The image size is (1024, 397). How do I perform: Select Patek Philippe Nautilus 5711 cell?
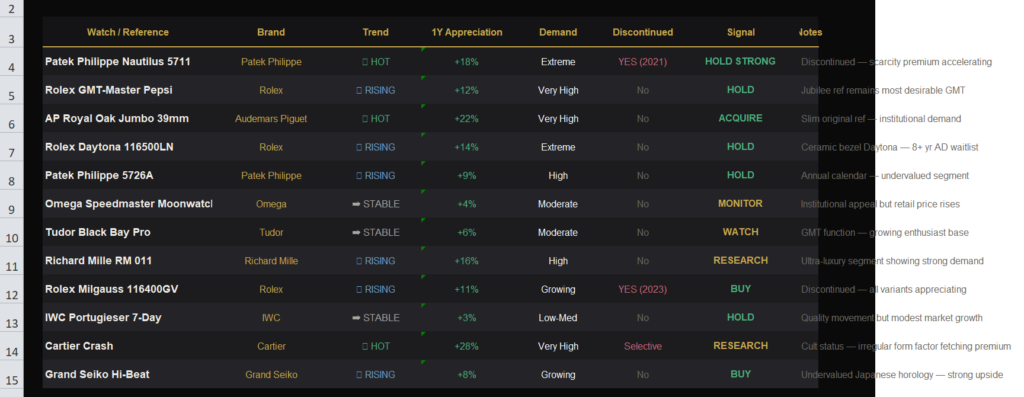pos(128,61)
